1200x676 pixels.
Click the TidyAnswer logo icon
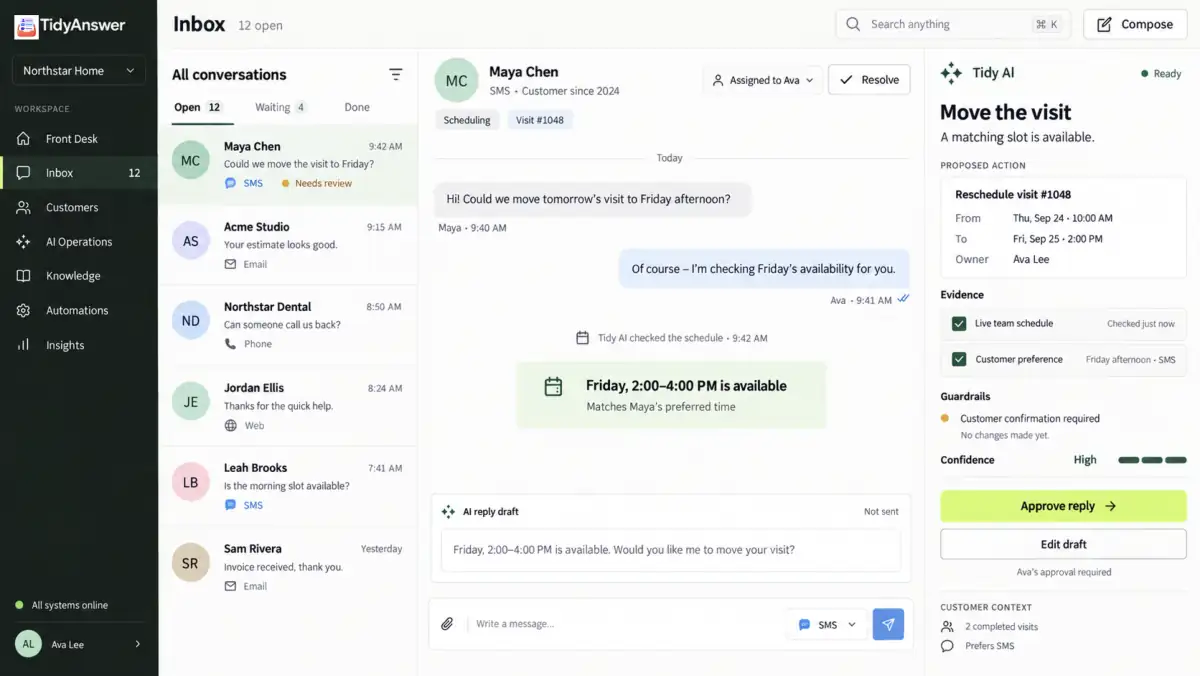point(26,27)
